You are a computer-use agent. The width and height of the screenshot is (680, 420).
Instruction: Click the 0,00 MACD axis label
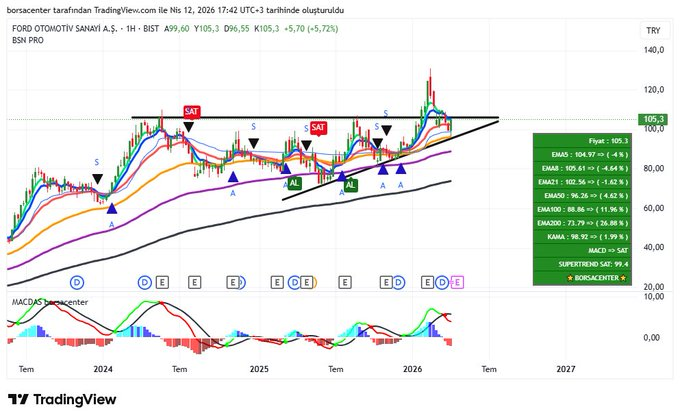point(654,338)
